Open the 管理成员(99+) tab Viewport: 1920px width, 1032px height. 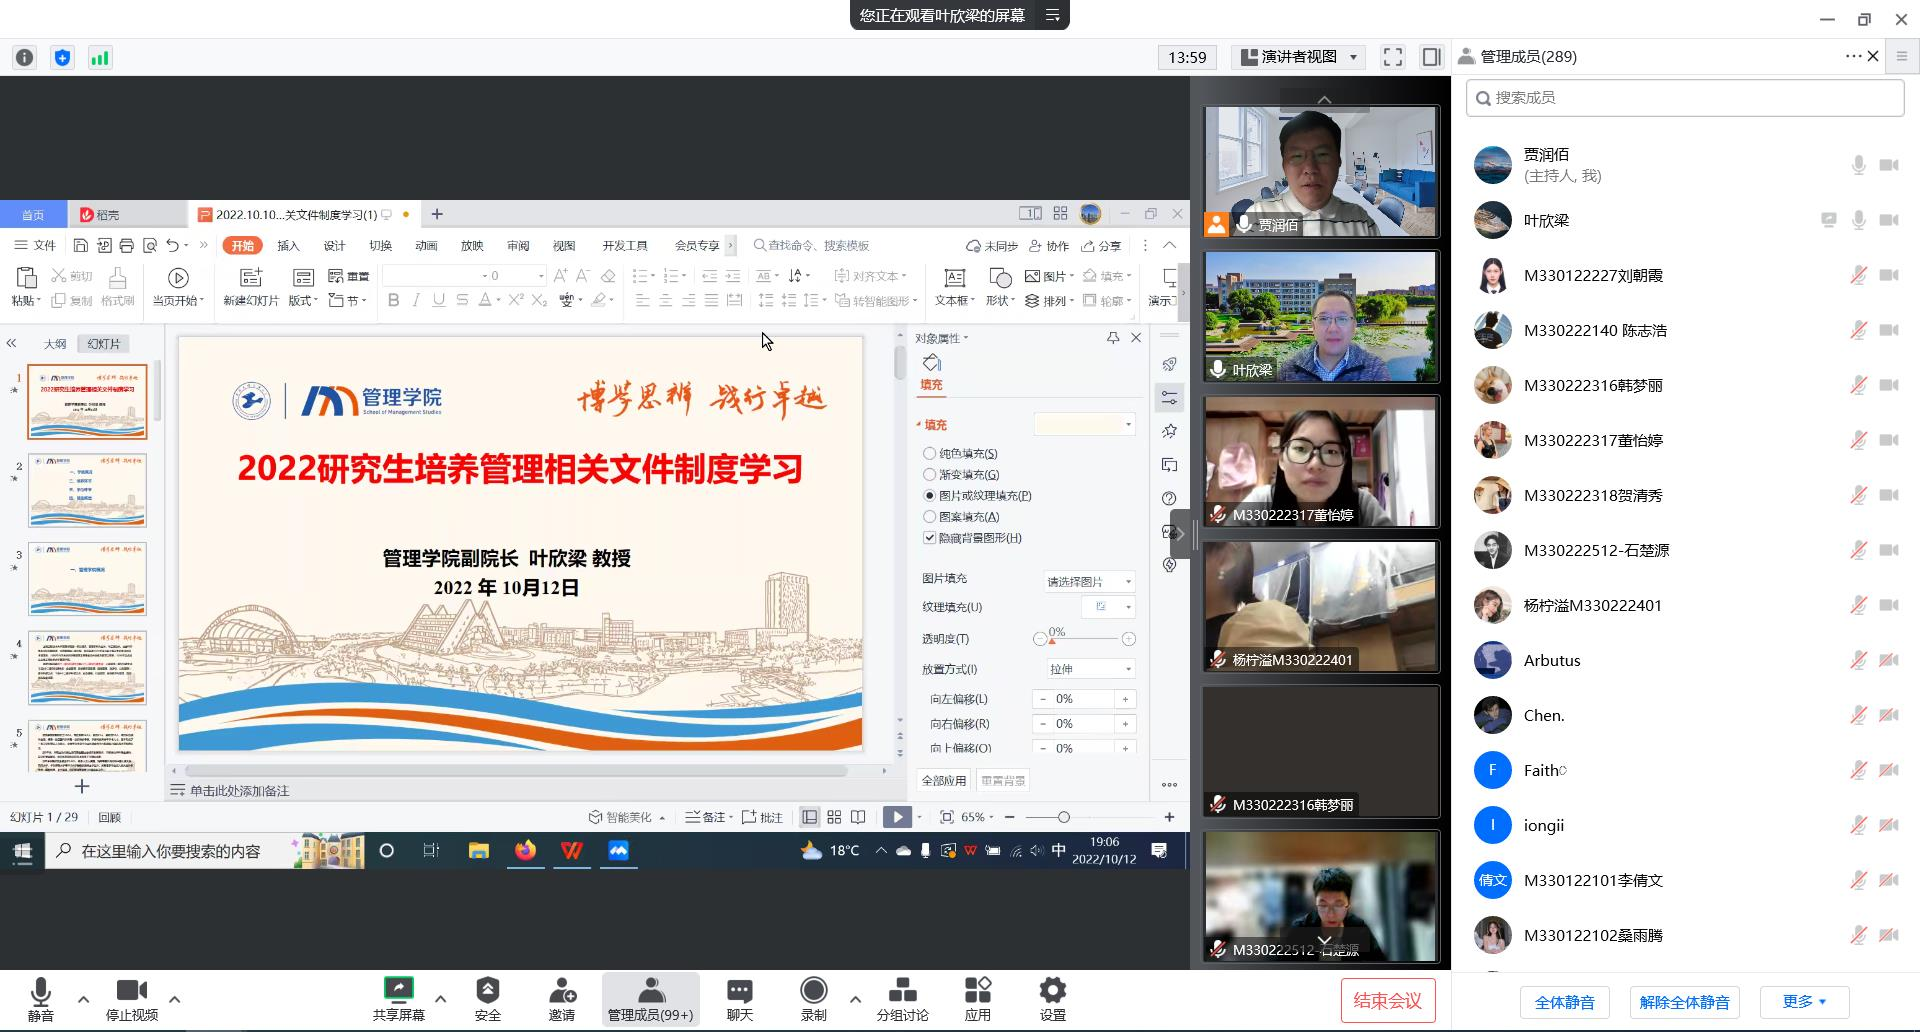coord(650,998)
